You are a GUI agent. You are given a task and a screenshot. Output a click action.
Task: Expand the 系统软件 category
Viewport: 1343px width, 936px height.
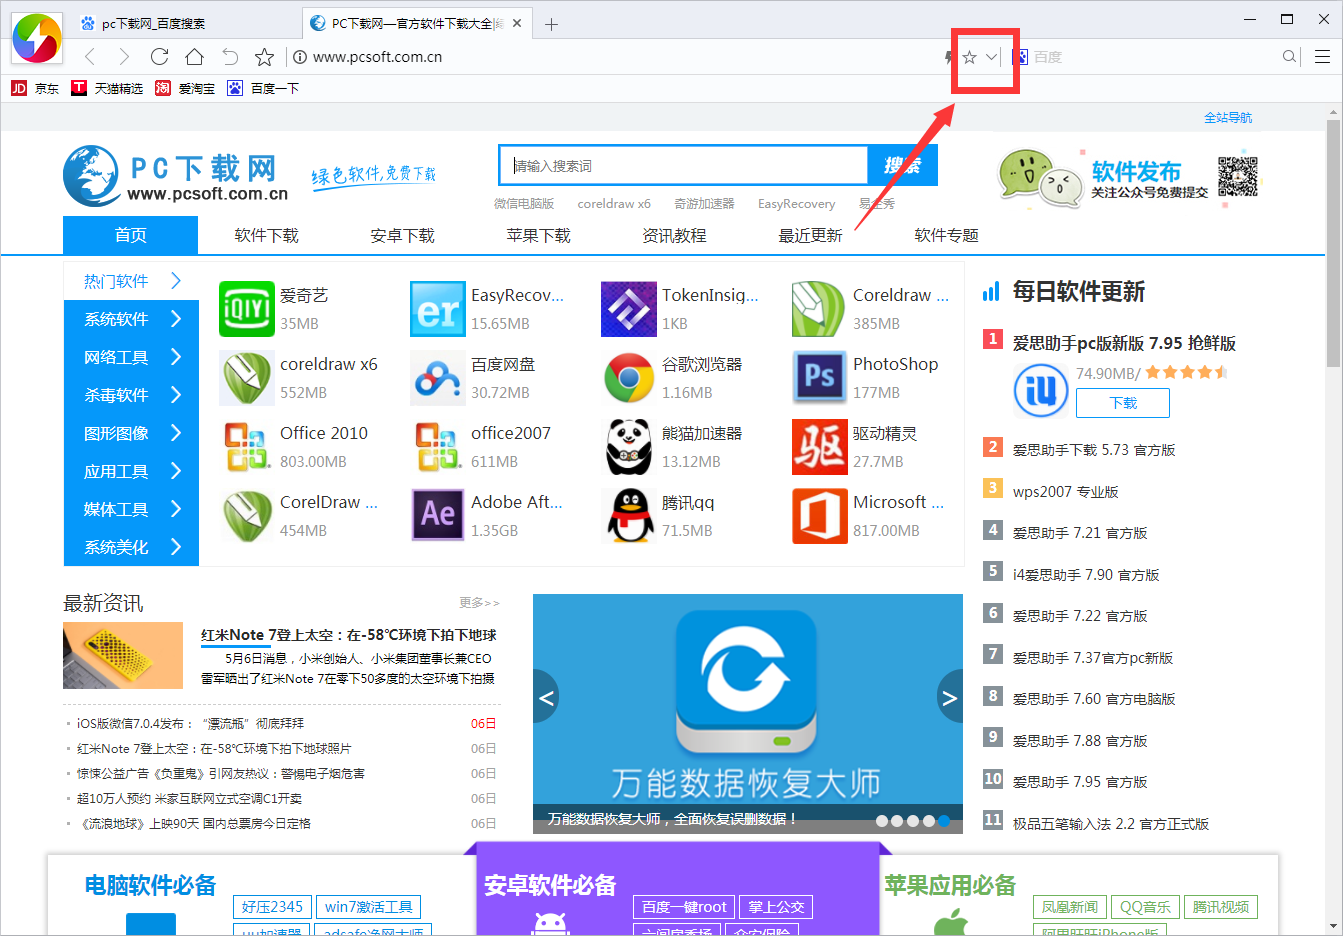tap(131, 319)
